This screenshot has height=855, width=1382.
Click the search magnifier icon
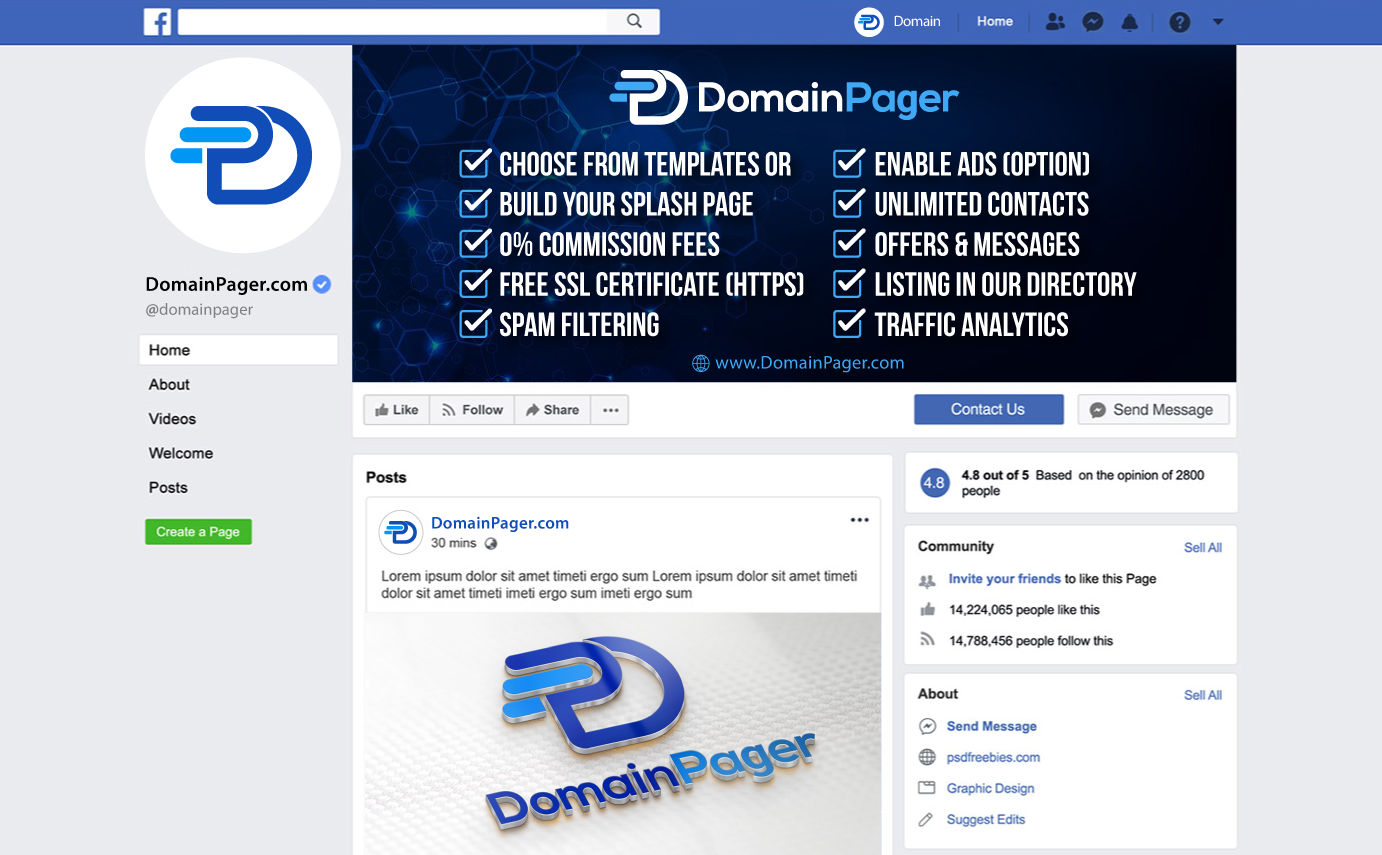tap(634, 21)
